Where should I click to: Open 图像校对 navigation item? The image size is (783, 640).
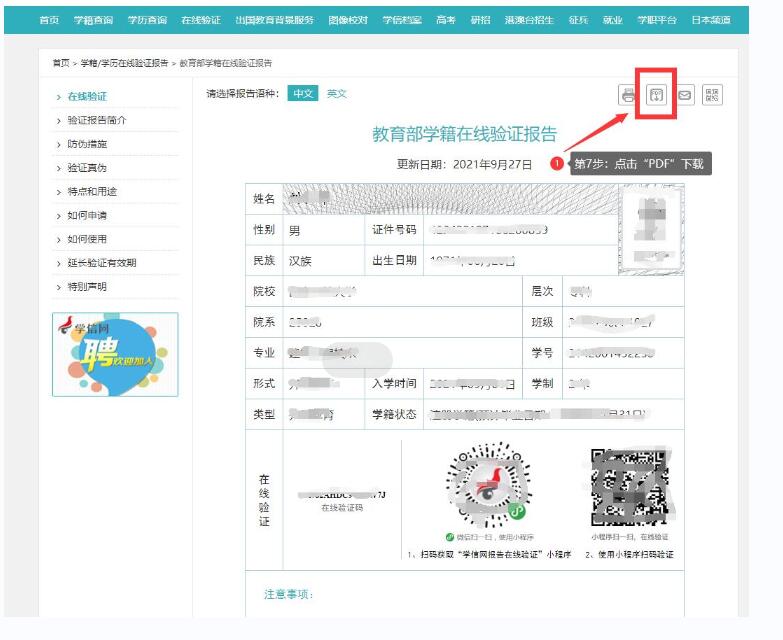348,20
